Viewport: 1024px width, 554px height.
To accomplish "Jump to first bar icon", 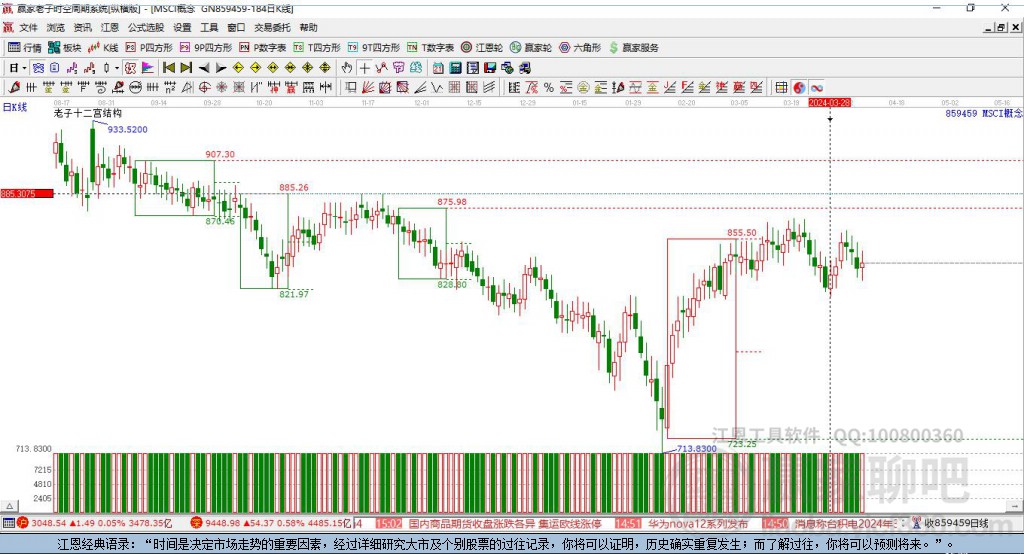I will 168,68.
